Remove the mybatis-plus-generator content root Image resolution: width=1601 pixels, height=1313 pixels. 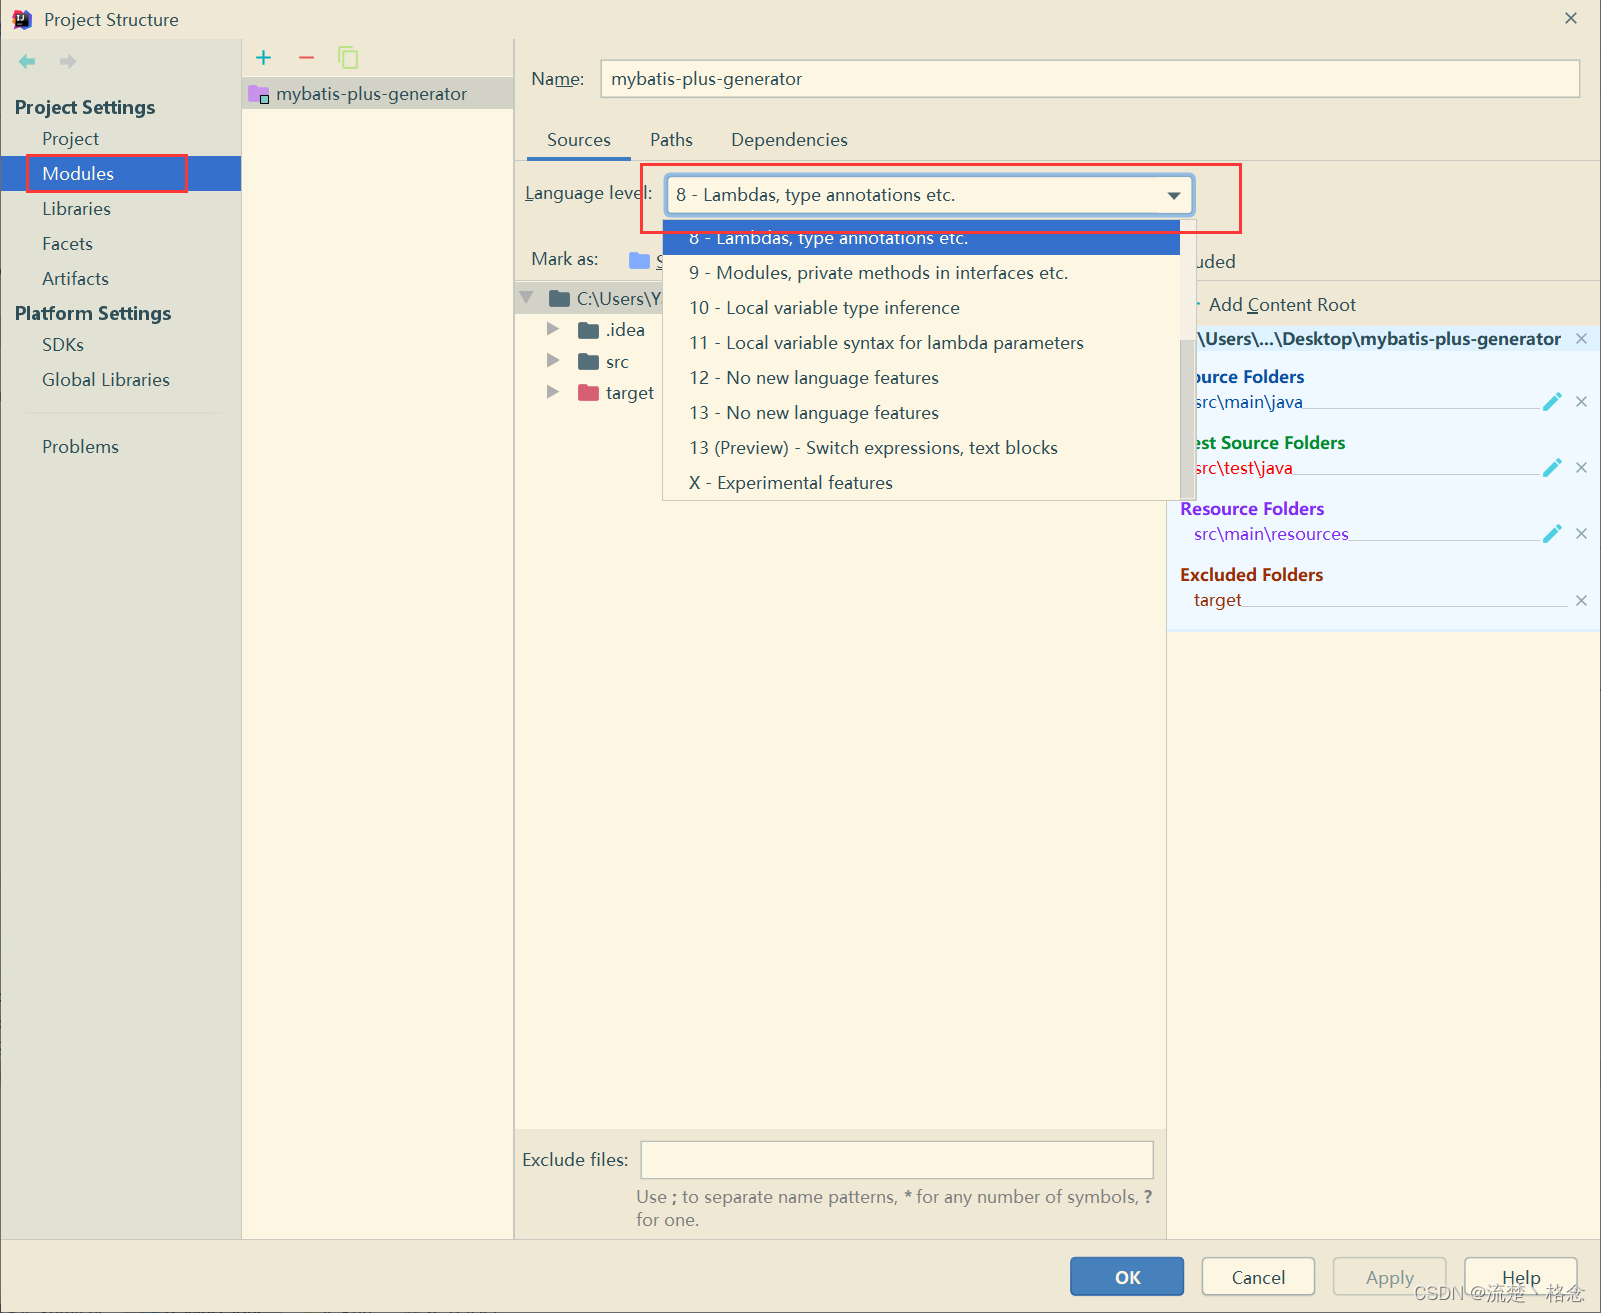click(1581, 339)
